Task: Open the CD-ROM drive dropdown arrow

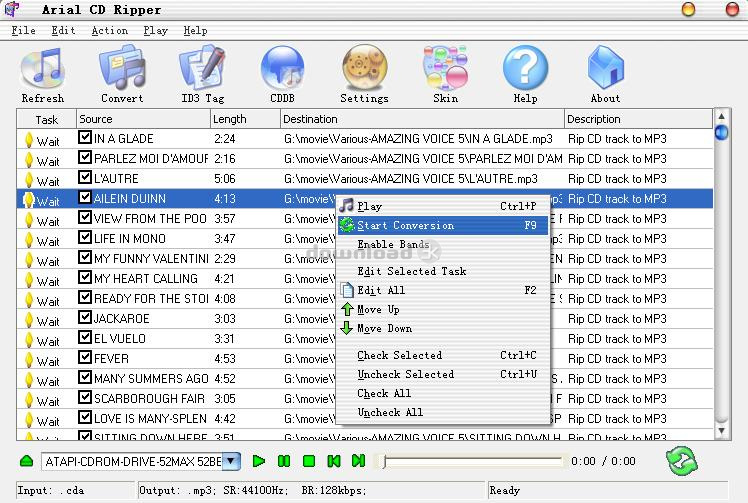Action: pyautogui.click(x=231, y=461)
